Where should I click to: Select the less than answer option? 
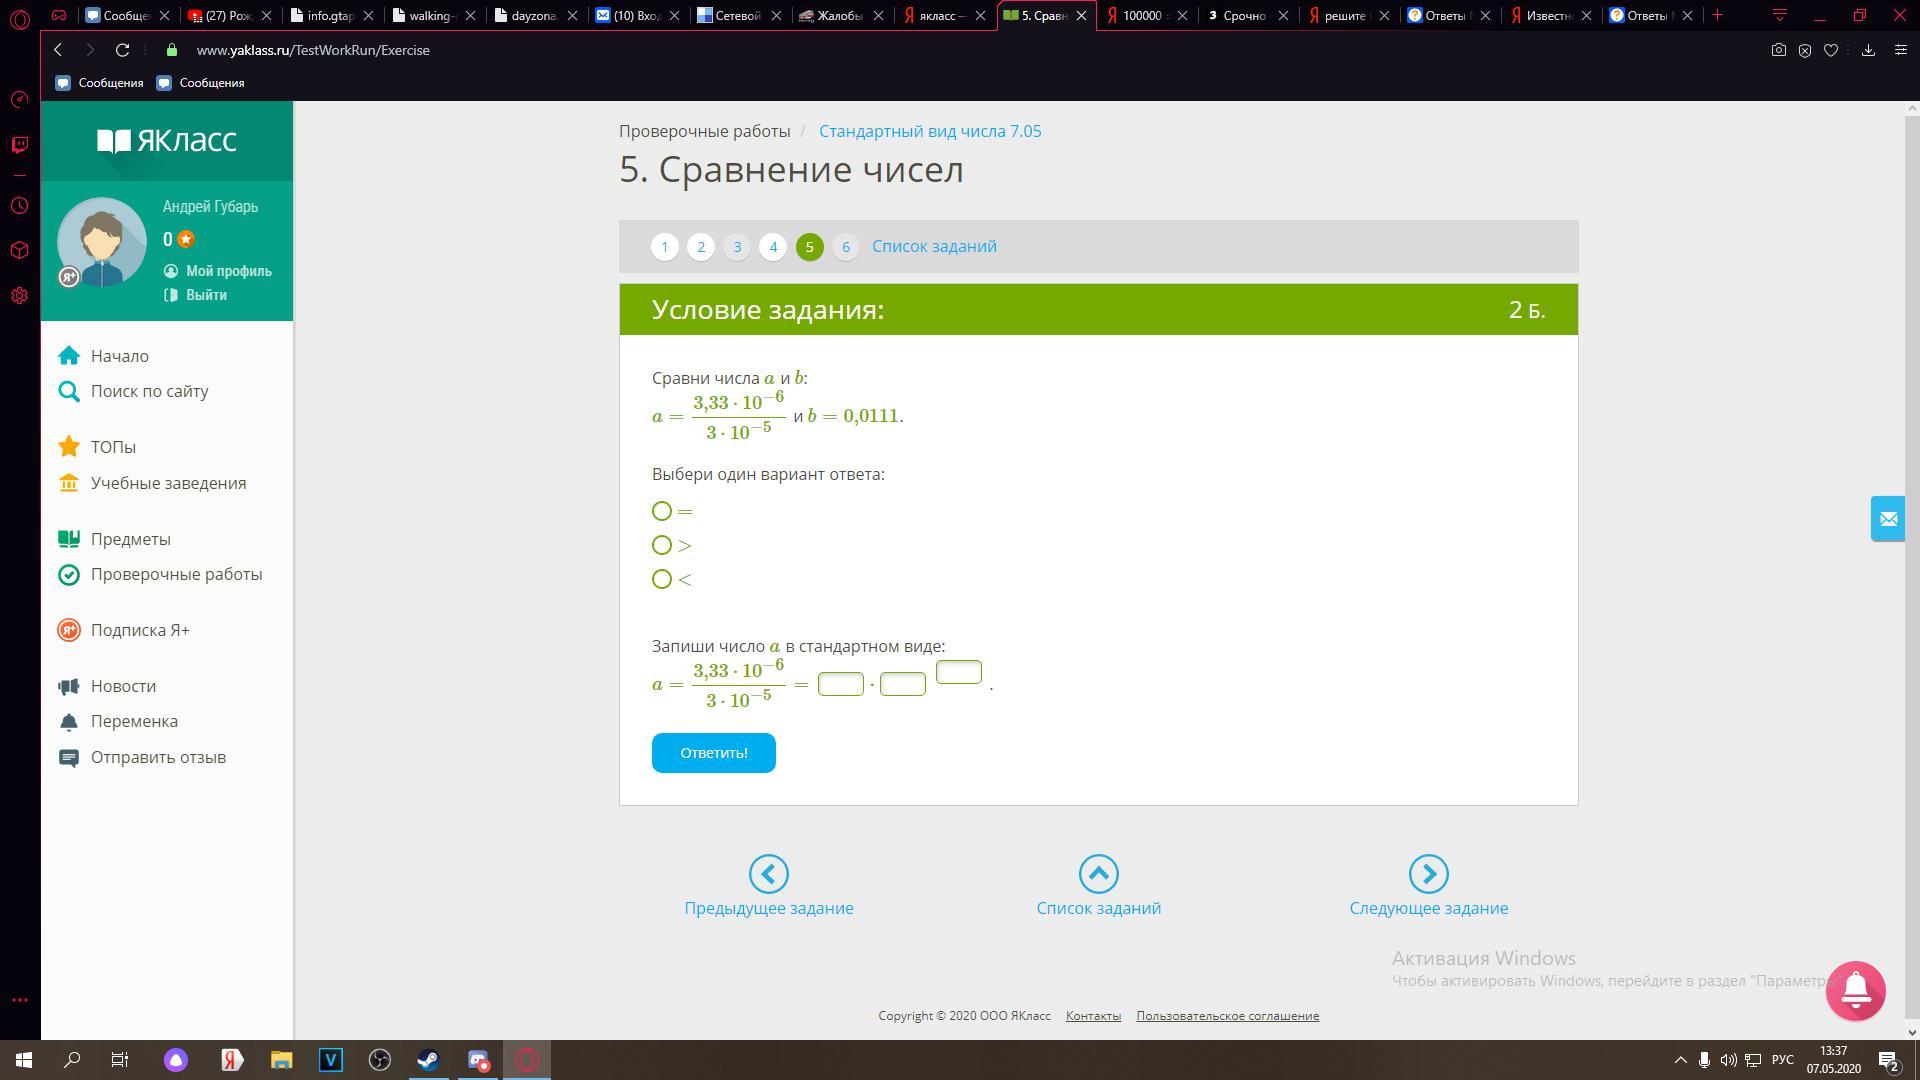662,579
